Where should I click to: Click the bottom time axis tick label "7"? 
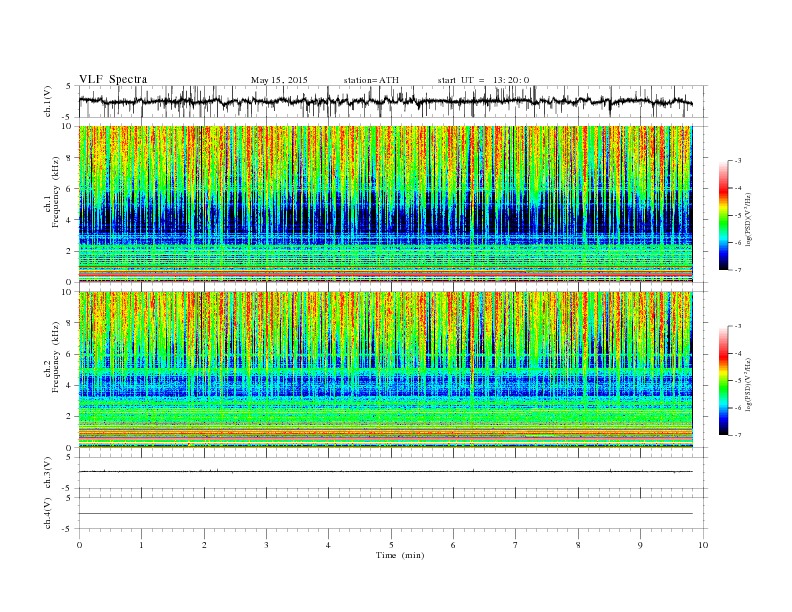click(x=515, y=545)
